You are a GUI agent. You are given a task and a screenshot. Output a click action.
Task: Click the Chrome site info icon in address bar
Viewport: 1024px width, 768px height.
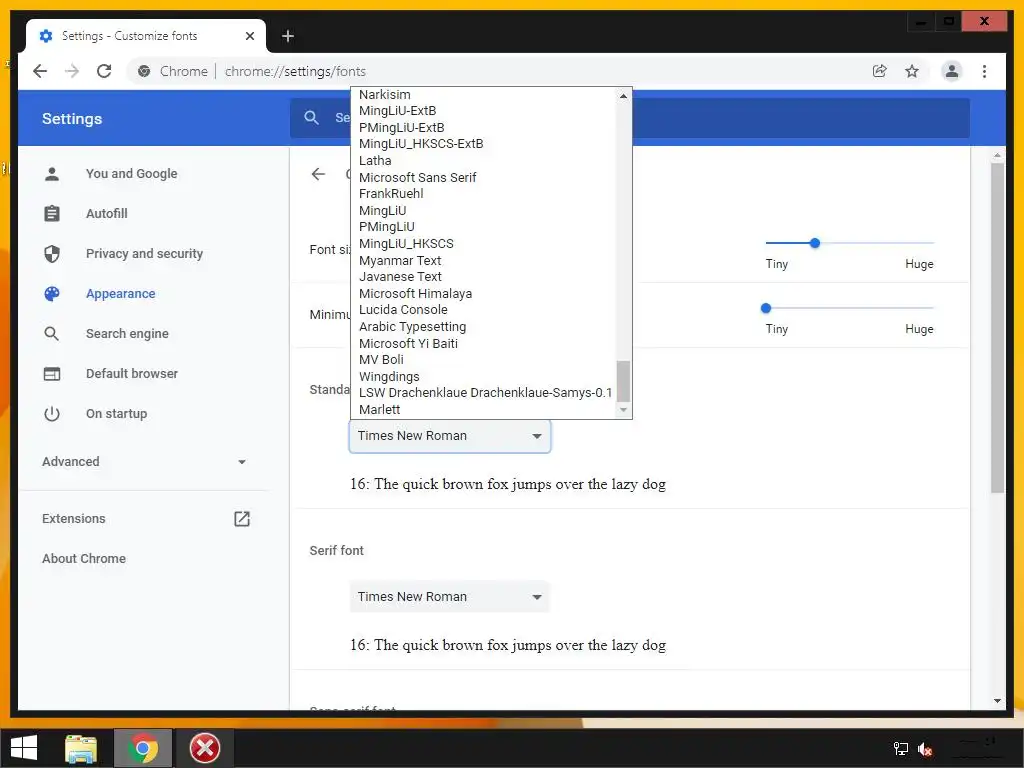pos(144,71)
